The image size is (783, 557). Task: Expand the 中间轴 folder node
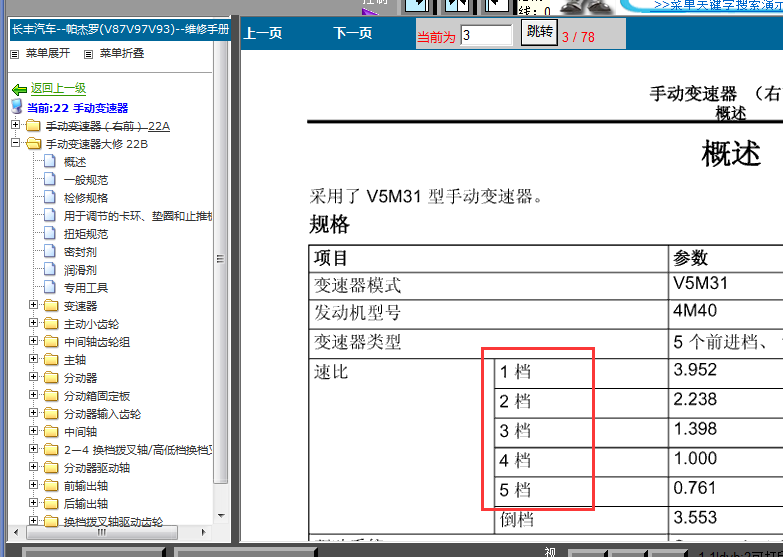point(33,430)
